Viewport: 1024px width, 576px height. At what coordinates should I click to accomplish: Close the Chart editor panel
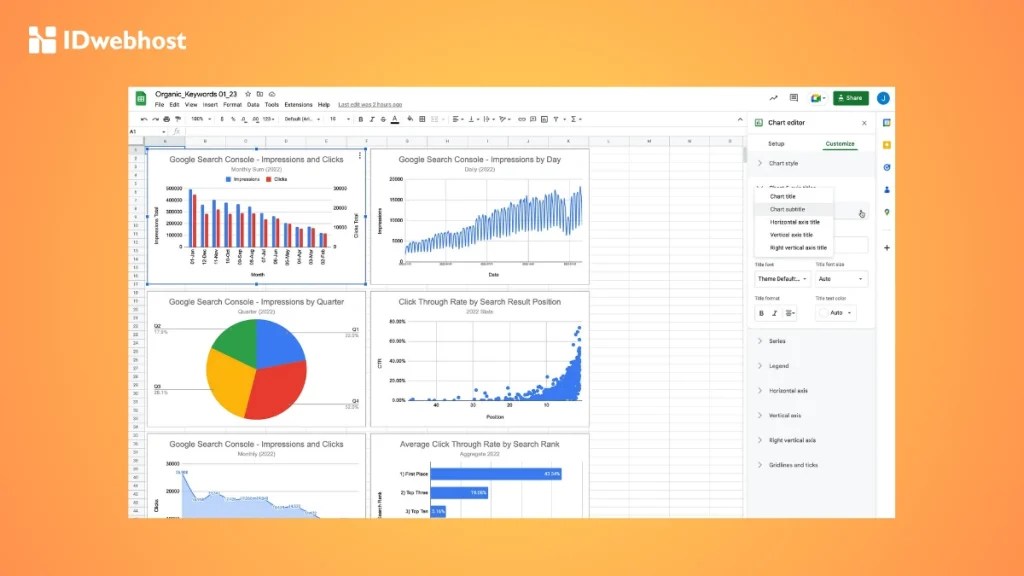pos(864,123)
